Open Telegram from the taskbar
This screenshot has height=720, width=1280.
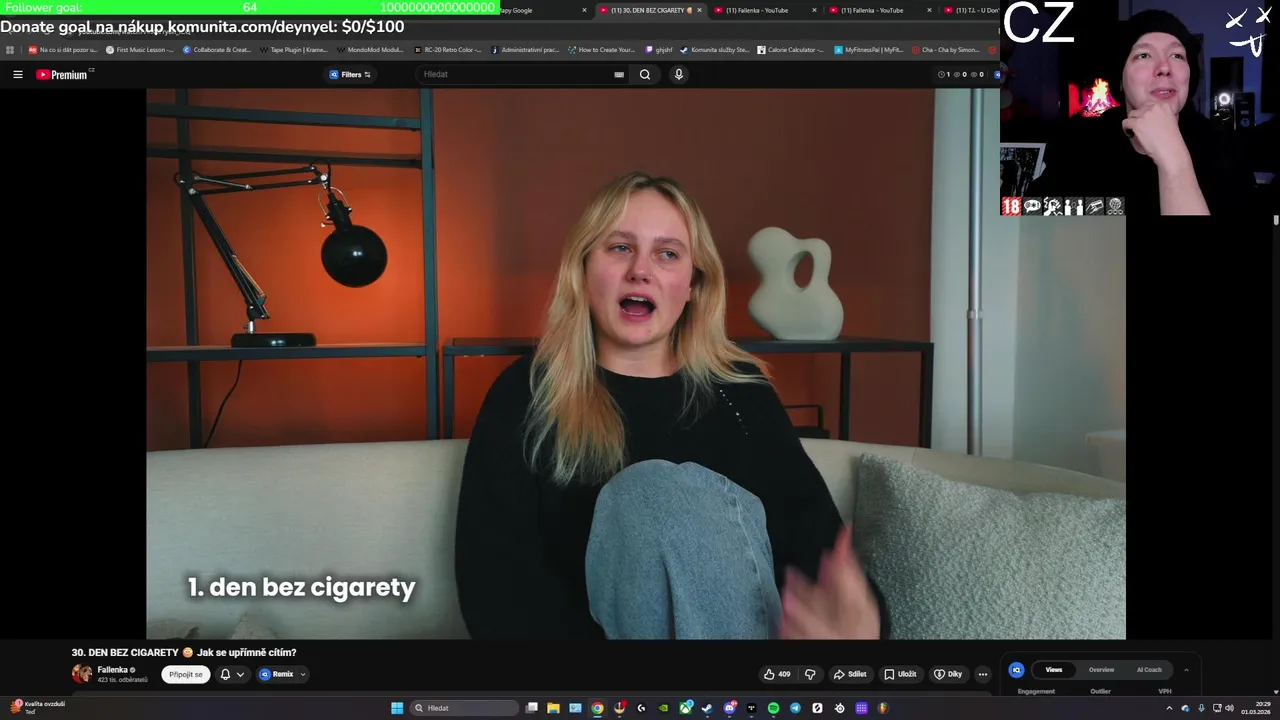[795, 708]
